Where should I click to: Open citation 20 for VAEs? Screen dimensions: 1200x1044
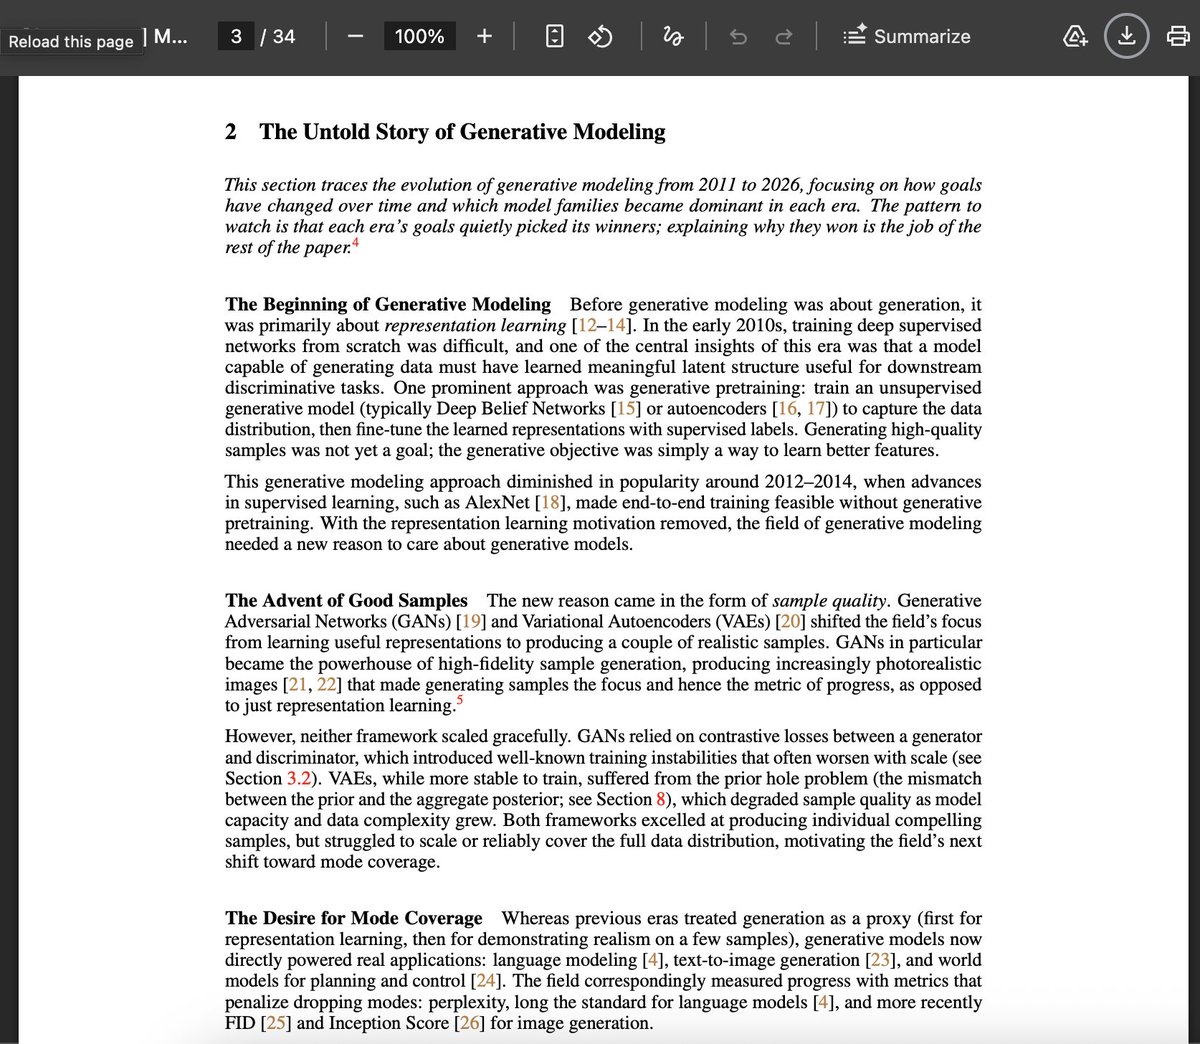pos(790,621)
